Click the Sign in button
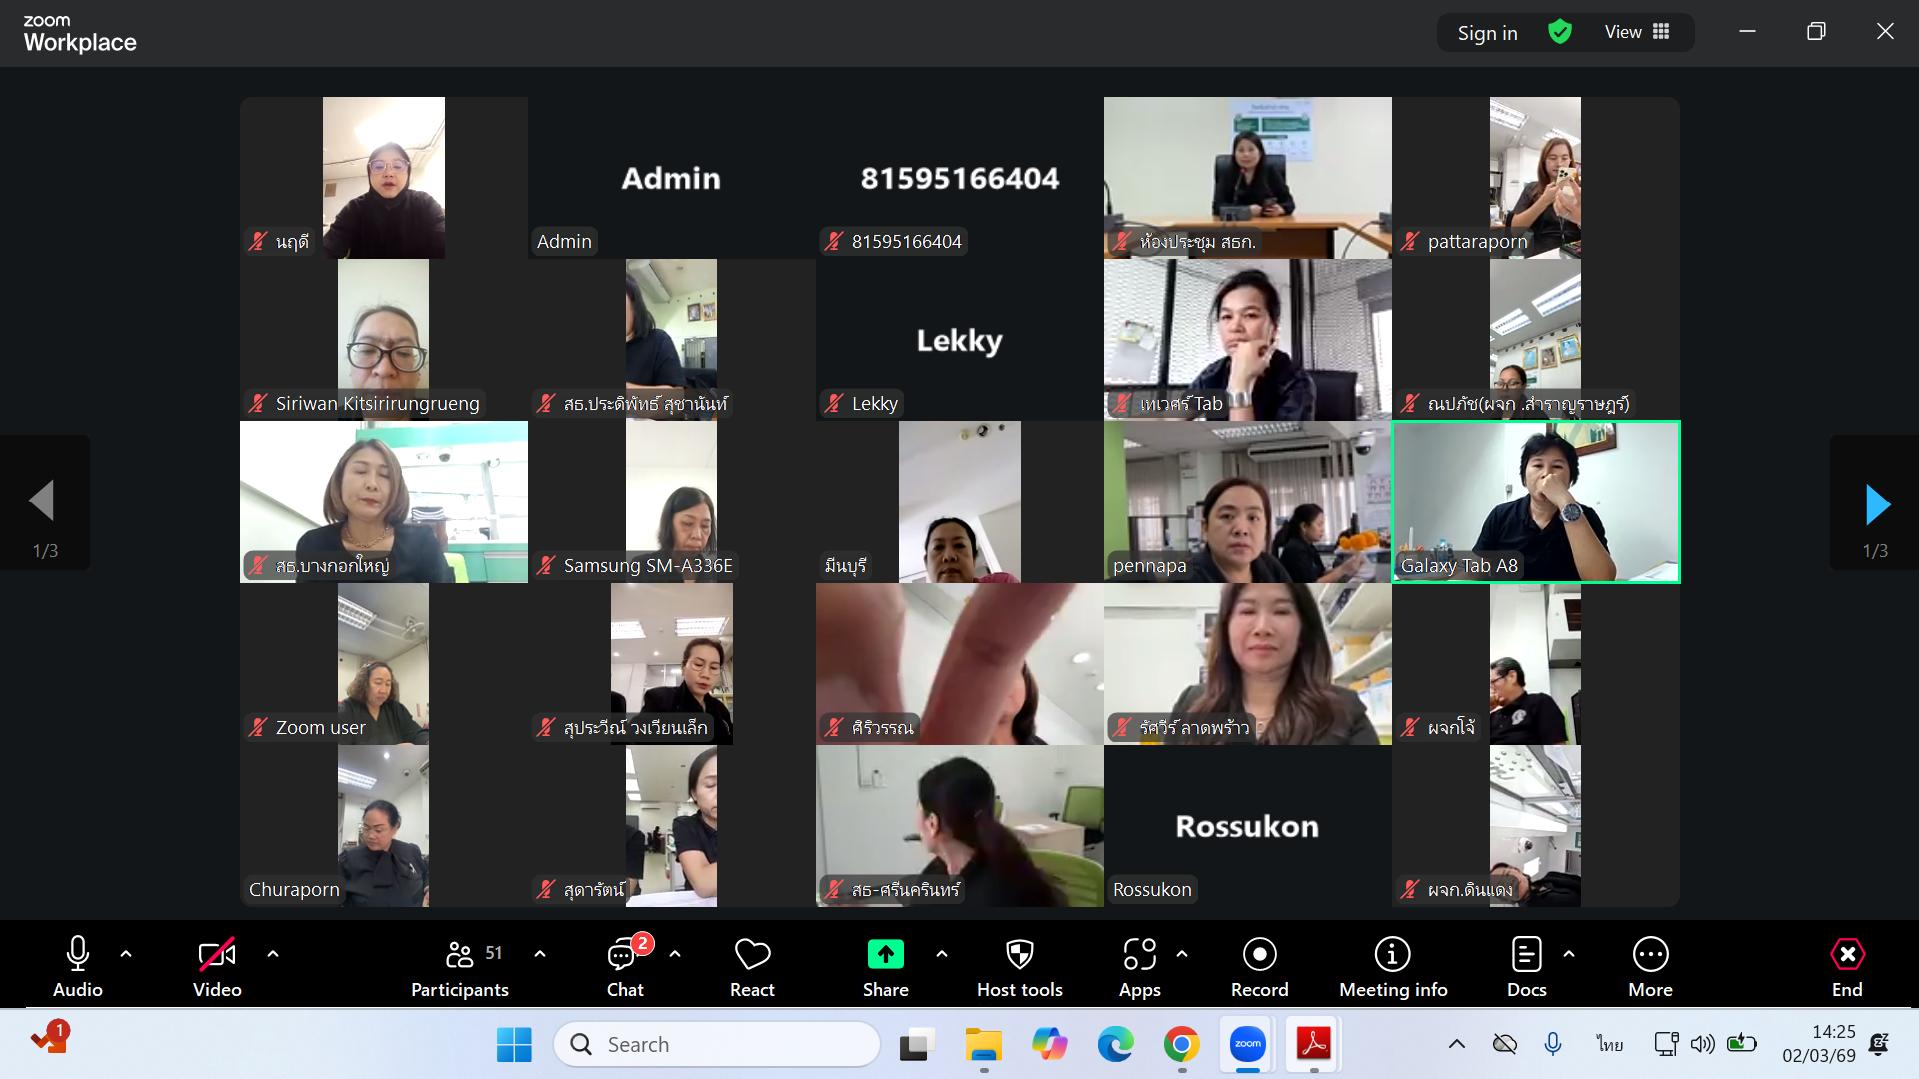Viewport: 1919px width, 1079px height. (1487, 33)
